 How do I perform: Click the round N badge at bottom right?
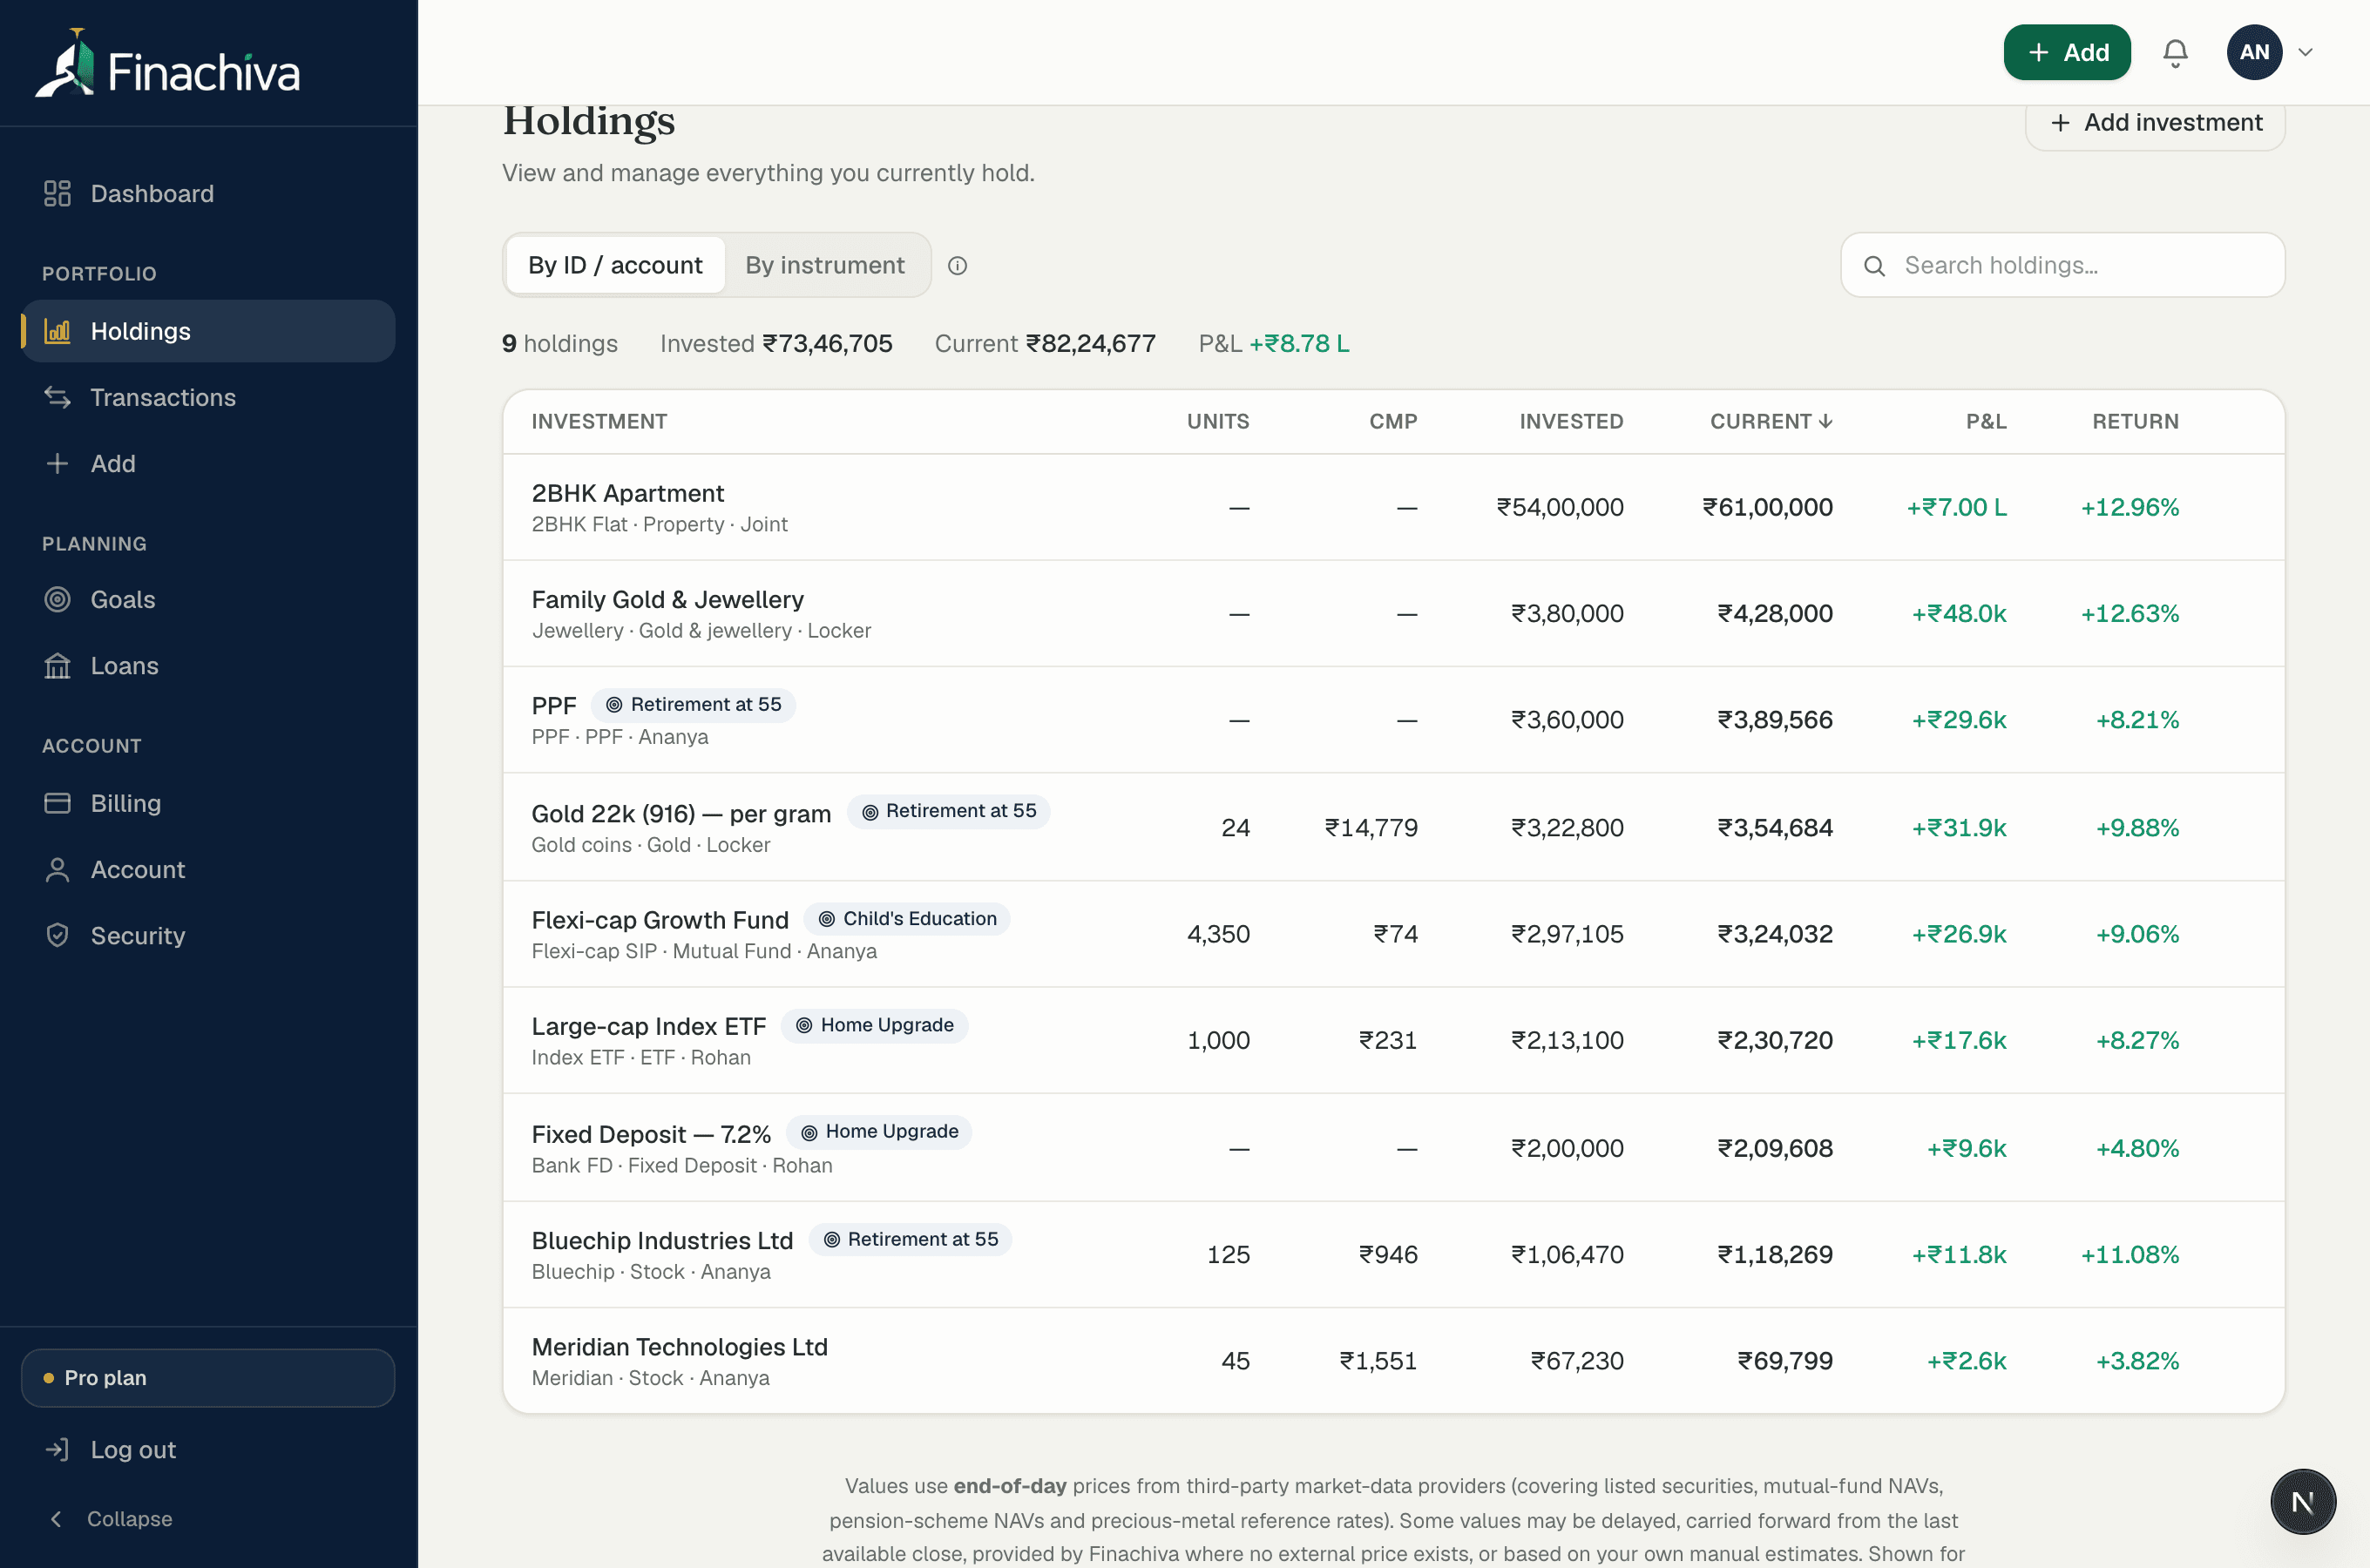[2302, 1501]
